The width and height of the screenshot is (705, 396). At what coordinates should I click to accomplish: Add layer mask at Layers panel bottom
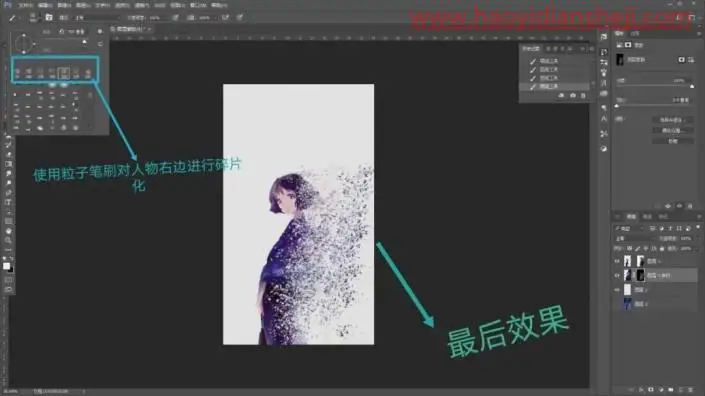coord(651,390)
